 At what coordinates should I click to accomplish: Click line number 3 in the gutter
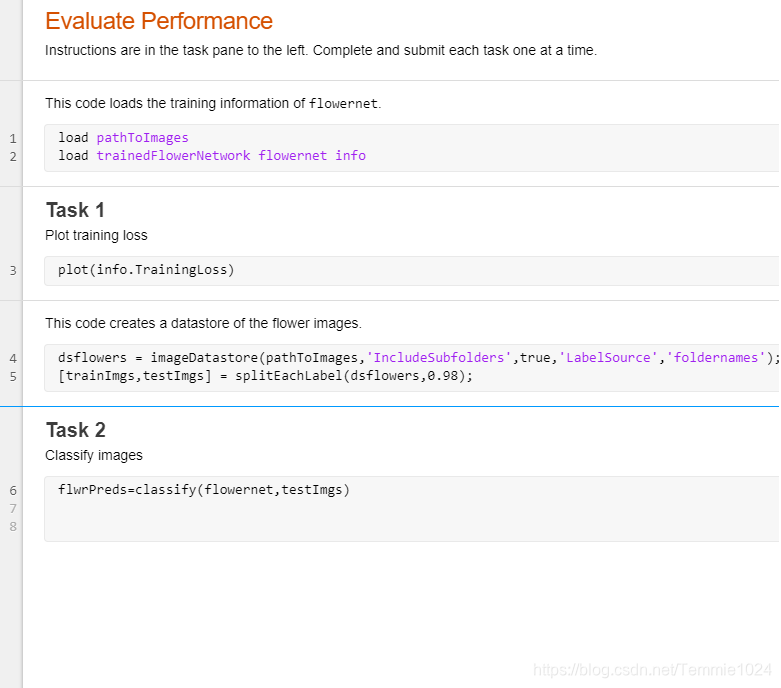(13, 271)
